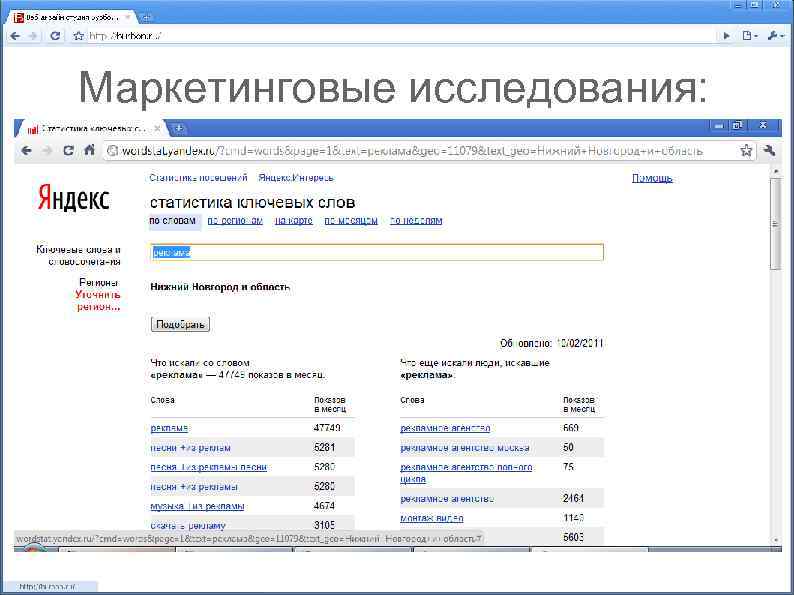Viewport: 794px width, 595px height.
Task: Reload page in outer browser
Action: point(55,35)
